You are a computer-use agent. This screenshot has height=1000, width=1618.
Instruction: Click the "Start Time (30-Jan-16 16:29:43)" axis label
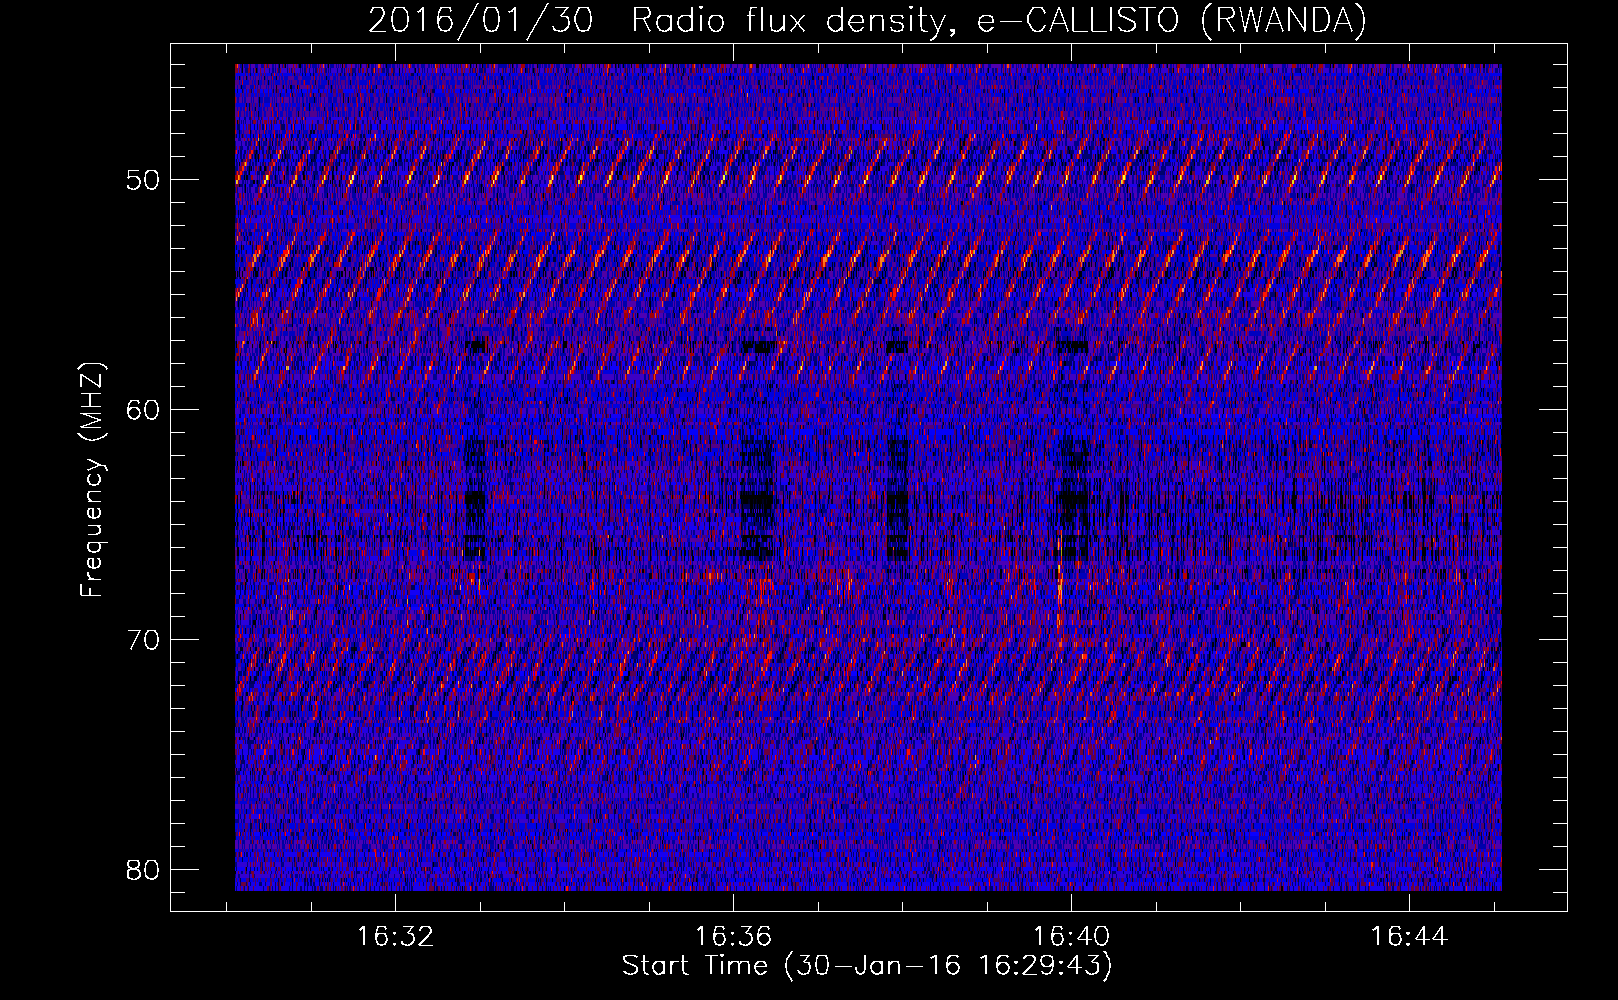tap(867, 966)
